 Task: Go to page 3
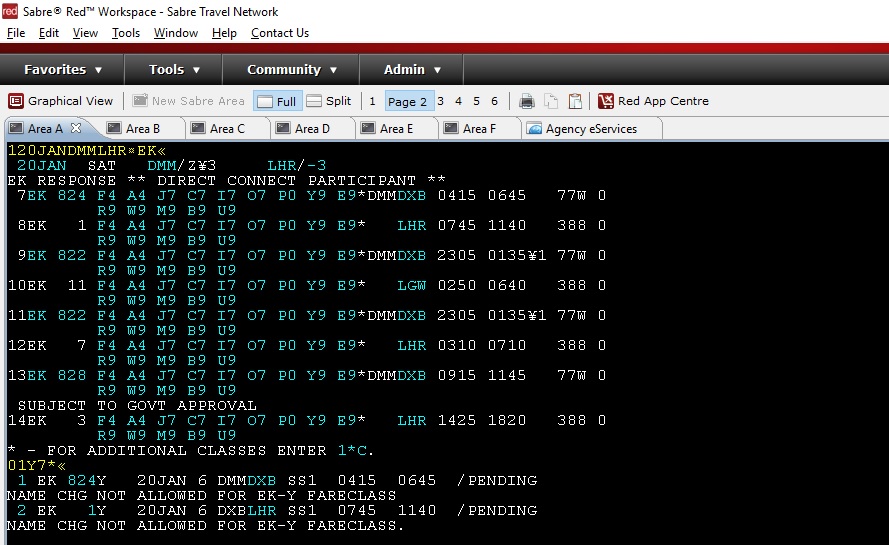tap(441, 101)
